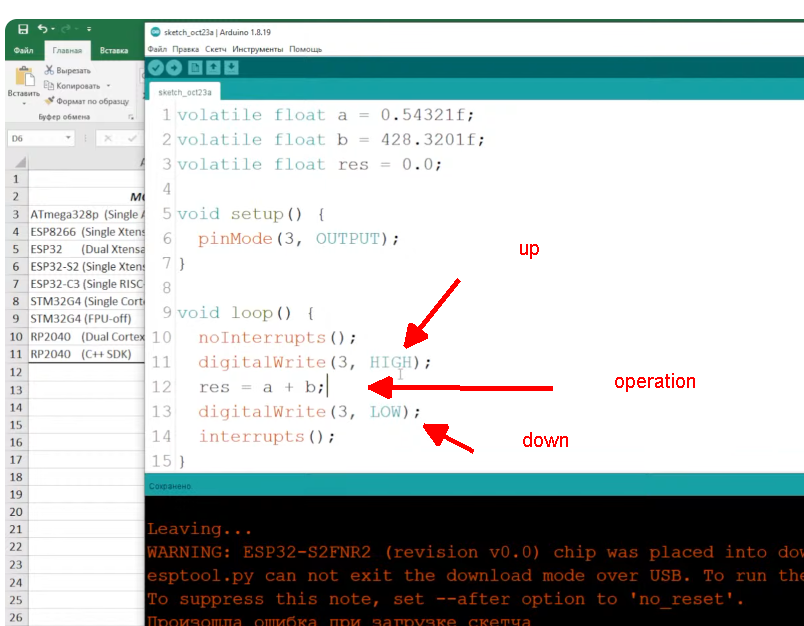The height and width of the screenshot is (626, 804).
Task: Open a sketch using the up-arrow icon
Action: point(213,68)
